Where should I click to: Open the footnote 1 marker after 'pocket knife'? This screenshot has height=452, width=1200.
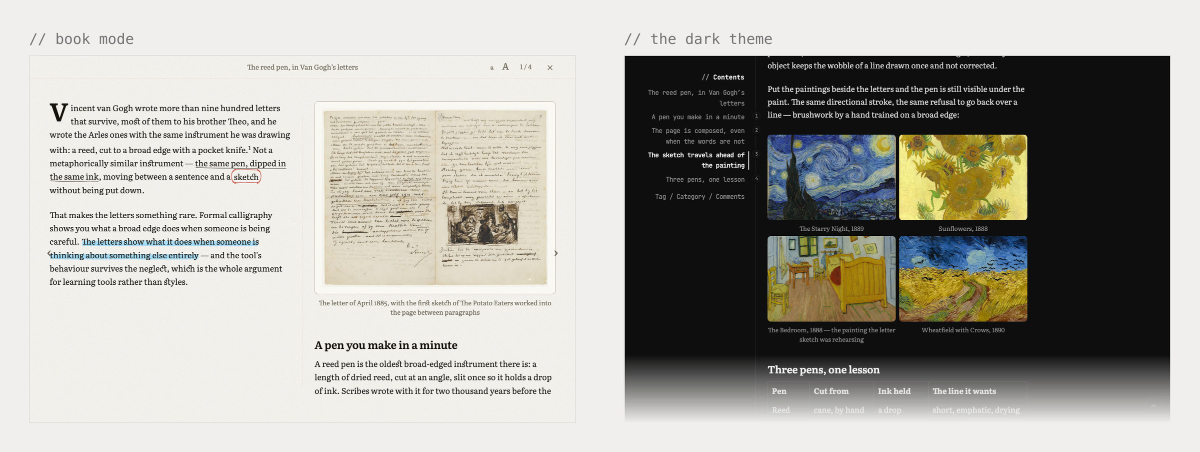[x=249, y=148]
